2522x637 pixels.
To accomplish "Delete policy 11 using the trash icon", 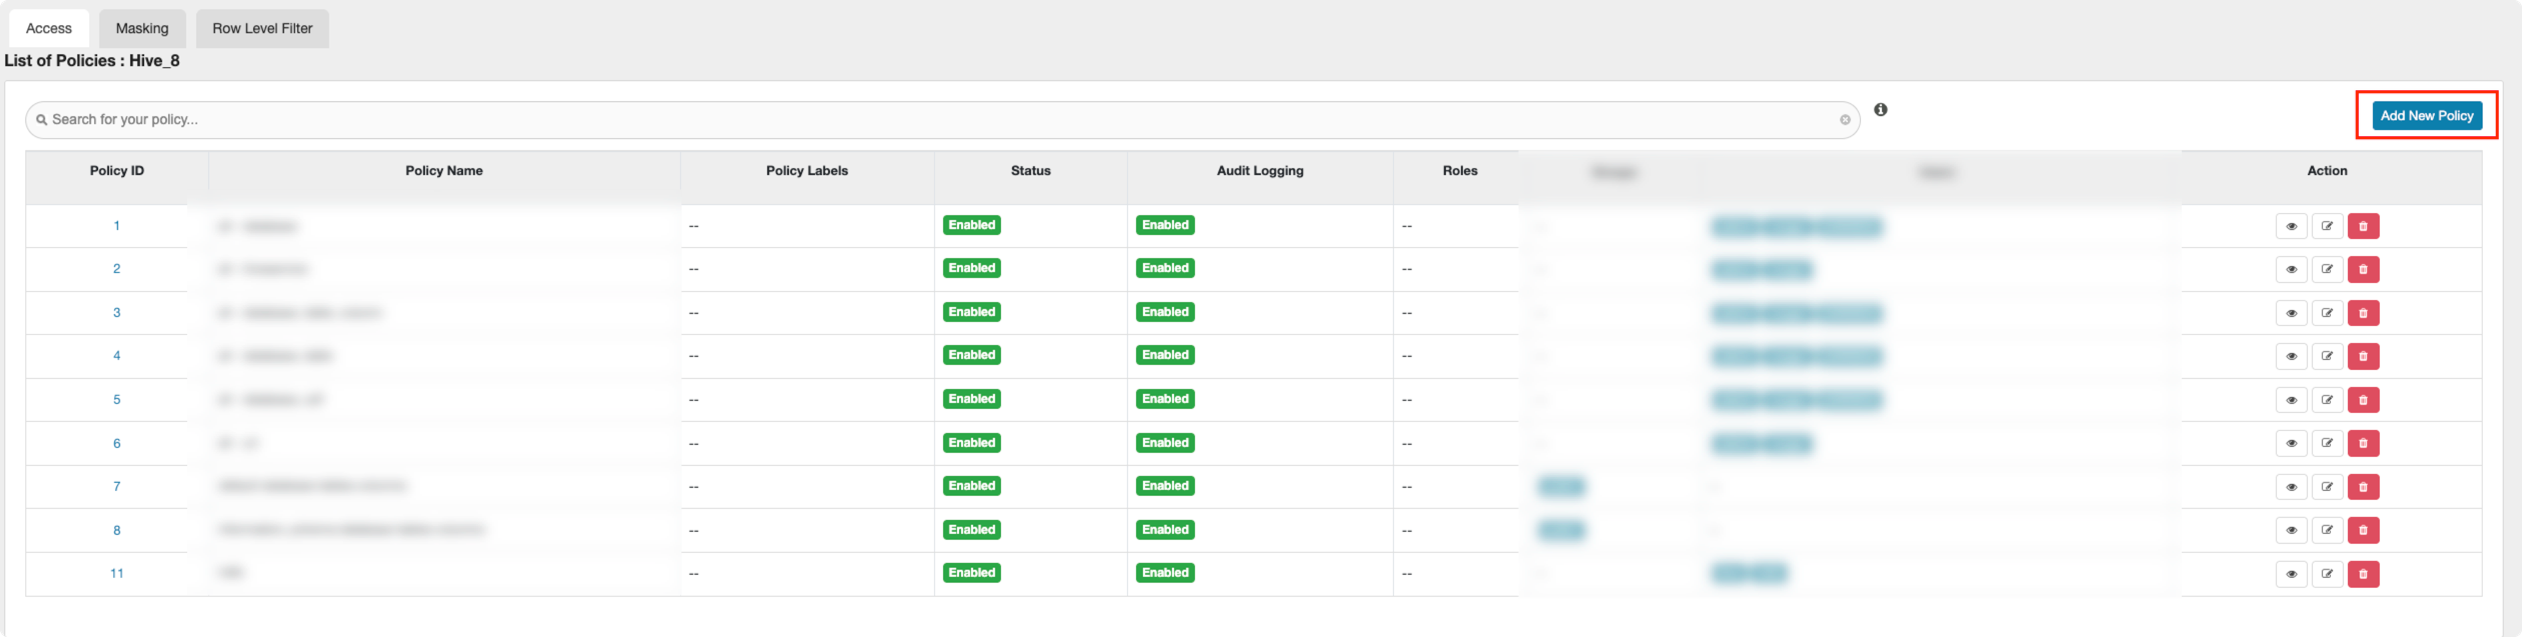I will point(2362,574).
